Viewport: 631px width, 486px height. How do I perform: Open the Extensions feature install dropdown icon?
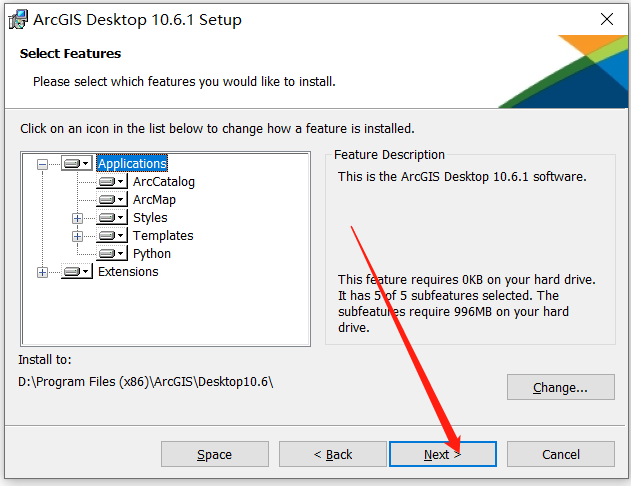[x=77, y=272]
